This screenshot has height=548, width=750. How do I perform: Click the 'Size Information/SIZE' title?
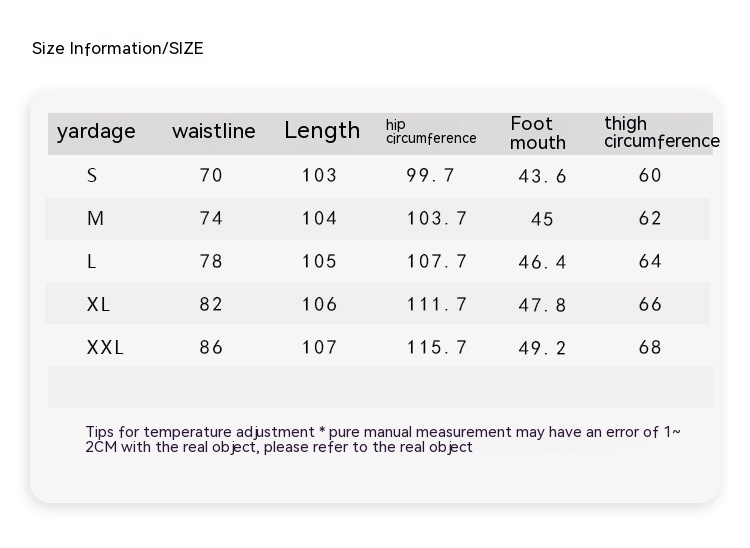pyautogui.click(x=117, y=48)
